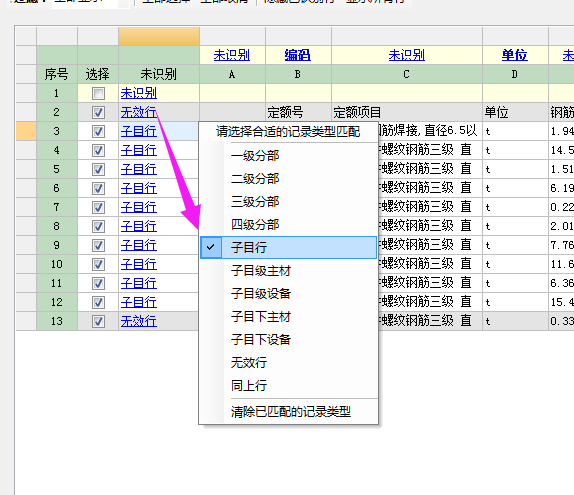Choose 子目级设备 from the menu

[288, 294]
